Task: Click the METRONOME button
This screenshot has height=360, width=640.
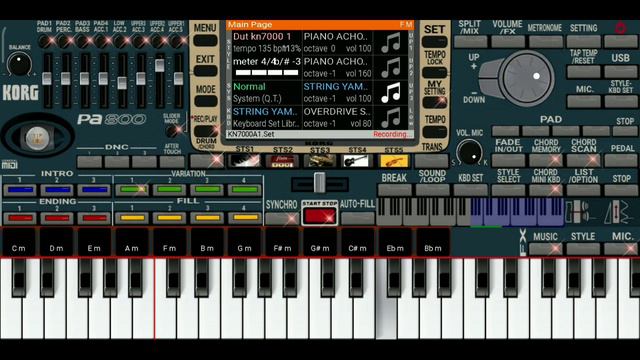Action: [x=546, y=41]
